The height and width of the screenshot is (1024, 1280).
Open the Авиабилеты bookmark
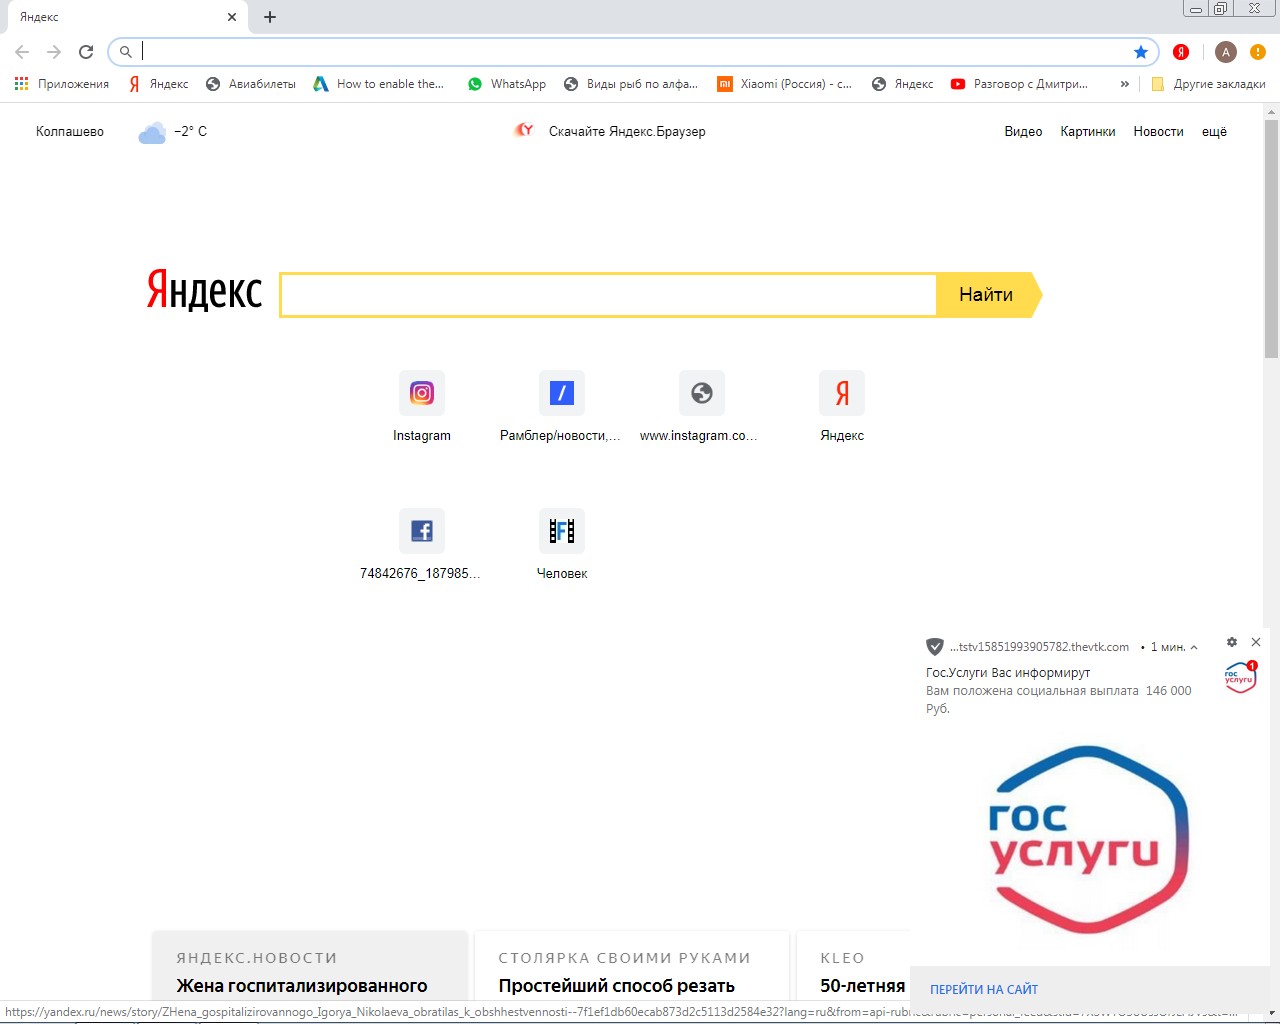(250, 84)
